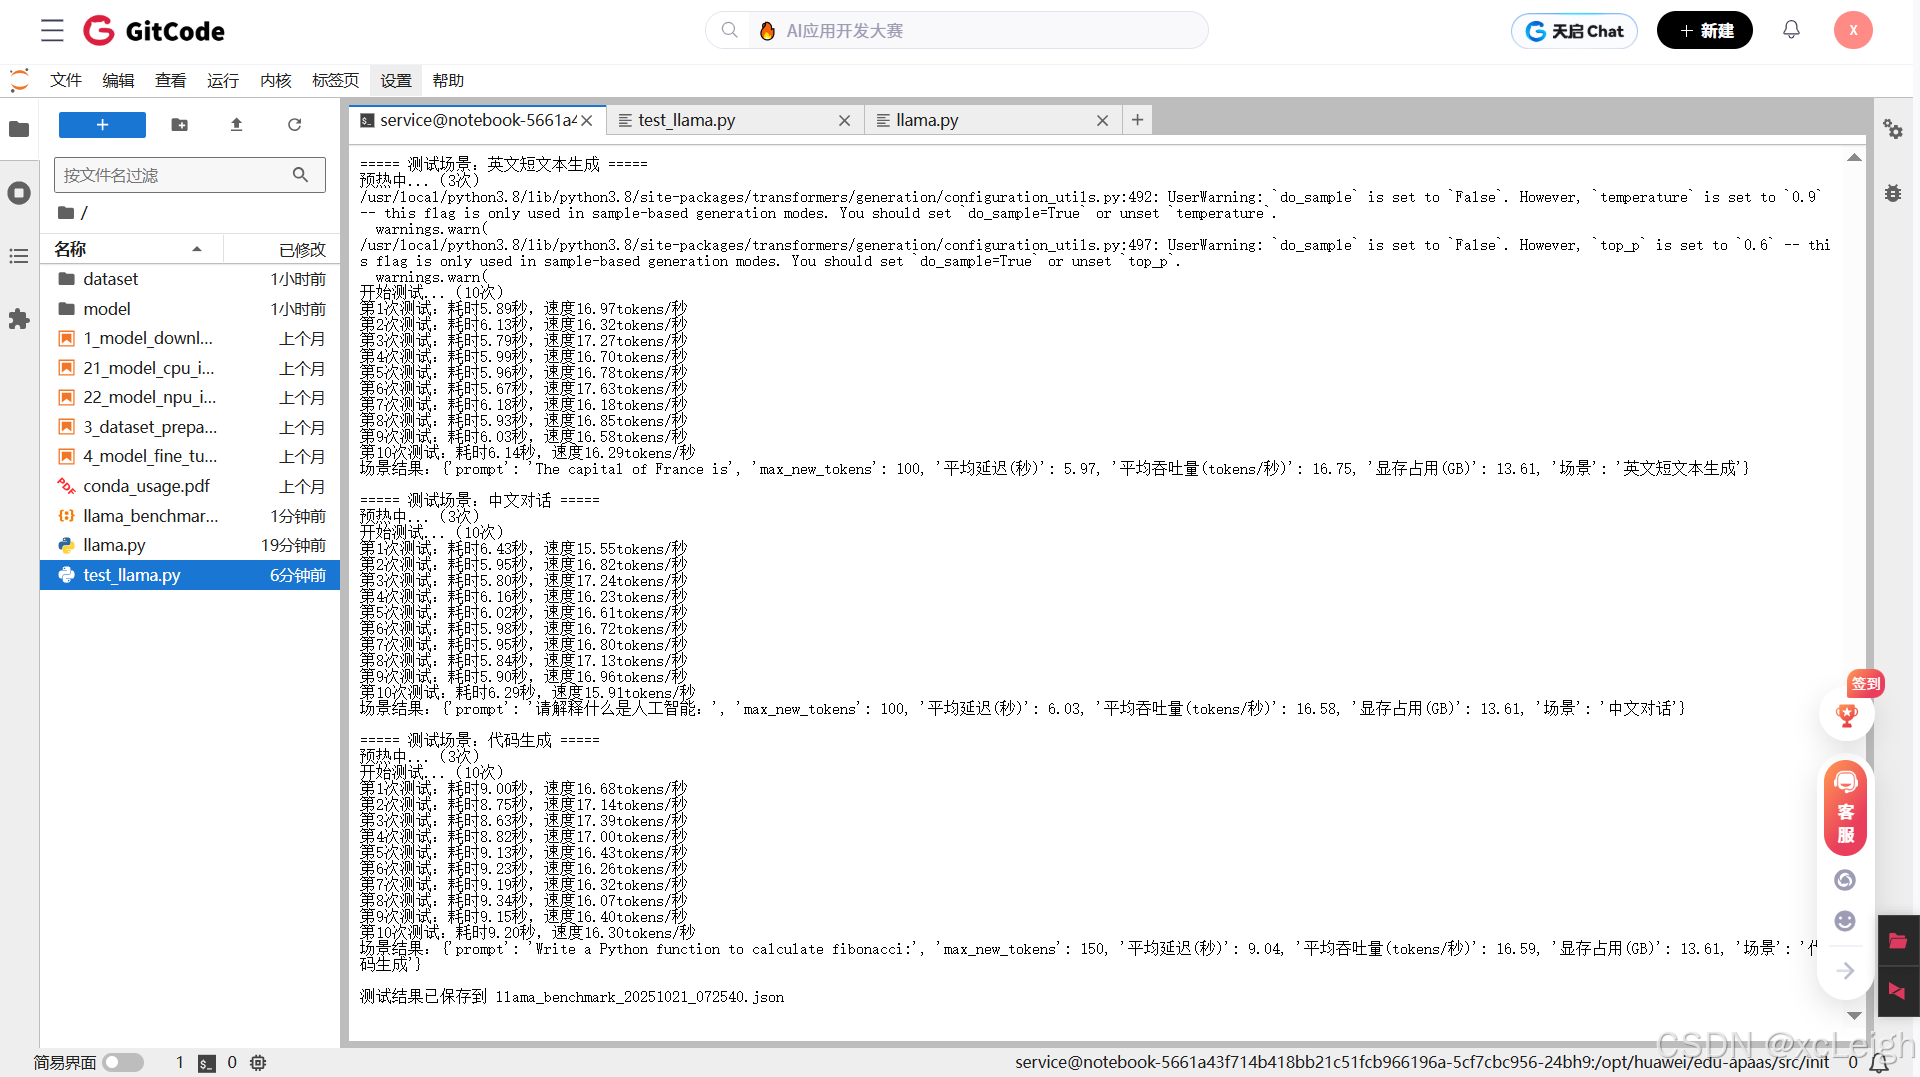This screenshot has width=1920, height=1077.
Task: Click the search magnifier icon
Action: click(729, 31)
